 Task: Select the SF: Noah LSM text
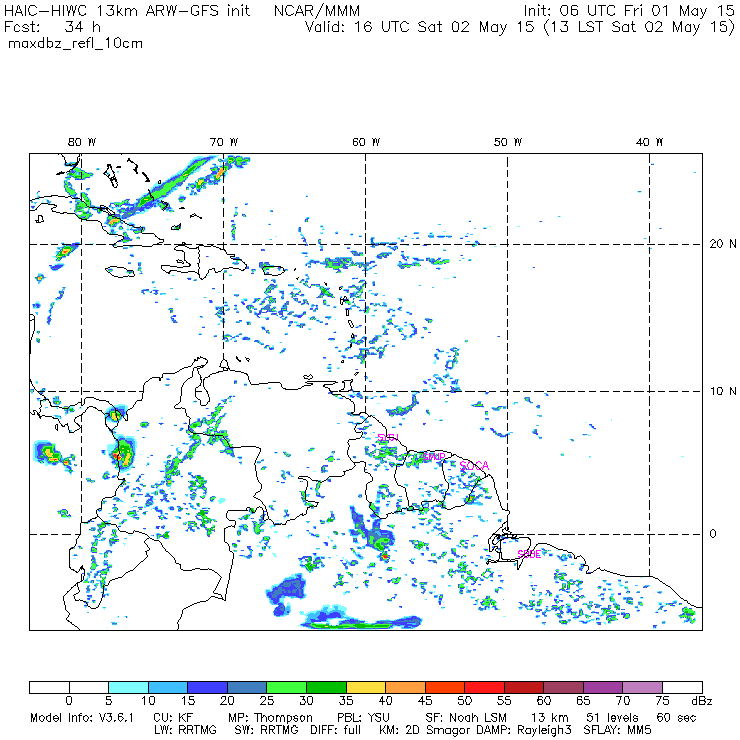click(x=466, y=718)
